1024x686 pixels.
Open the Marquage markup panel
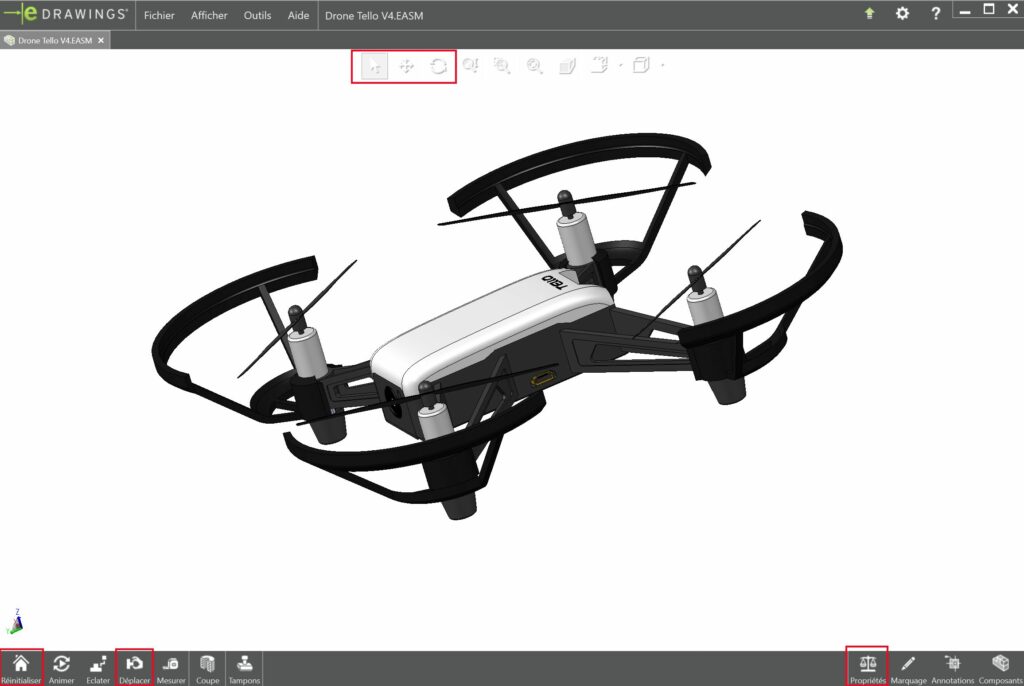click(908, 668)
